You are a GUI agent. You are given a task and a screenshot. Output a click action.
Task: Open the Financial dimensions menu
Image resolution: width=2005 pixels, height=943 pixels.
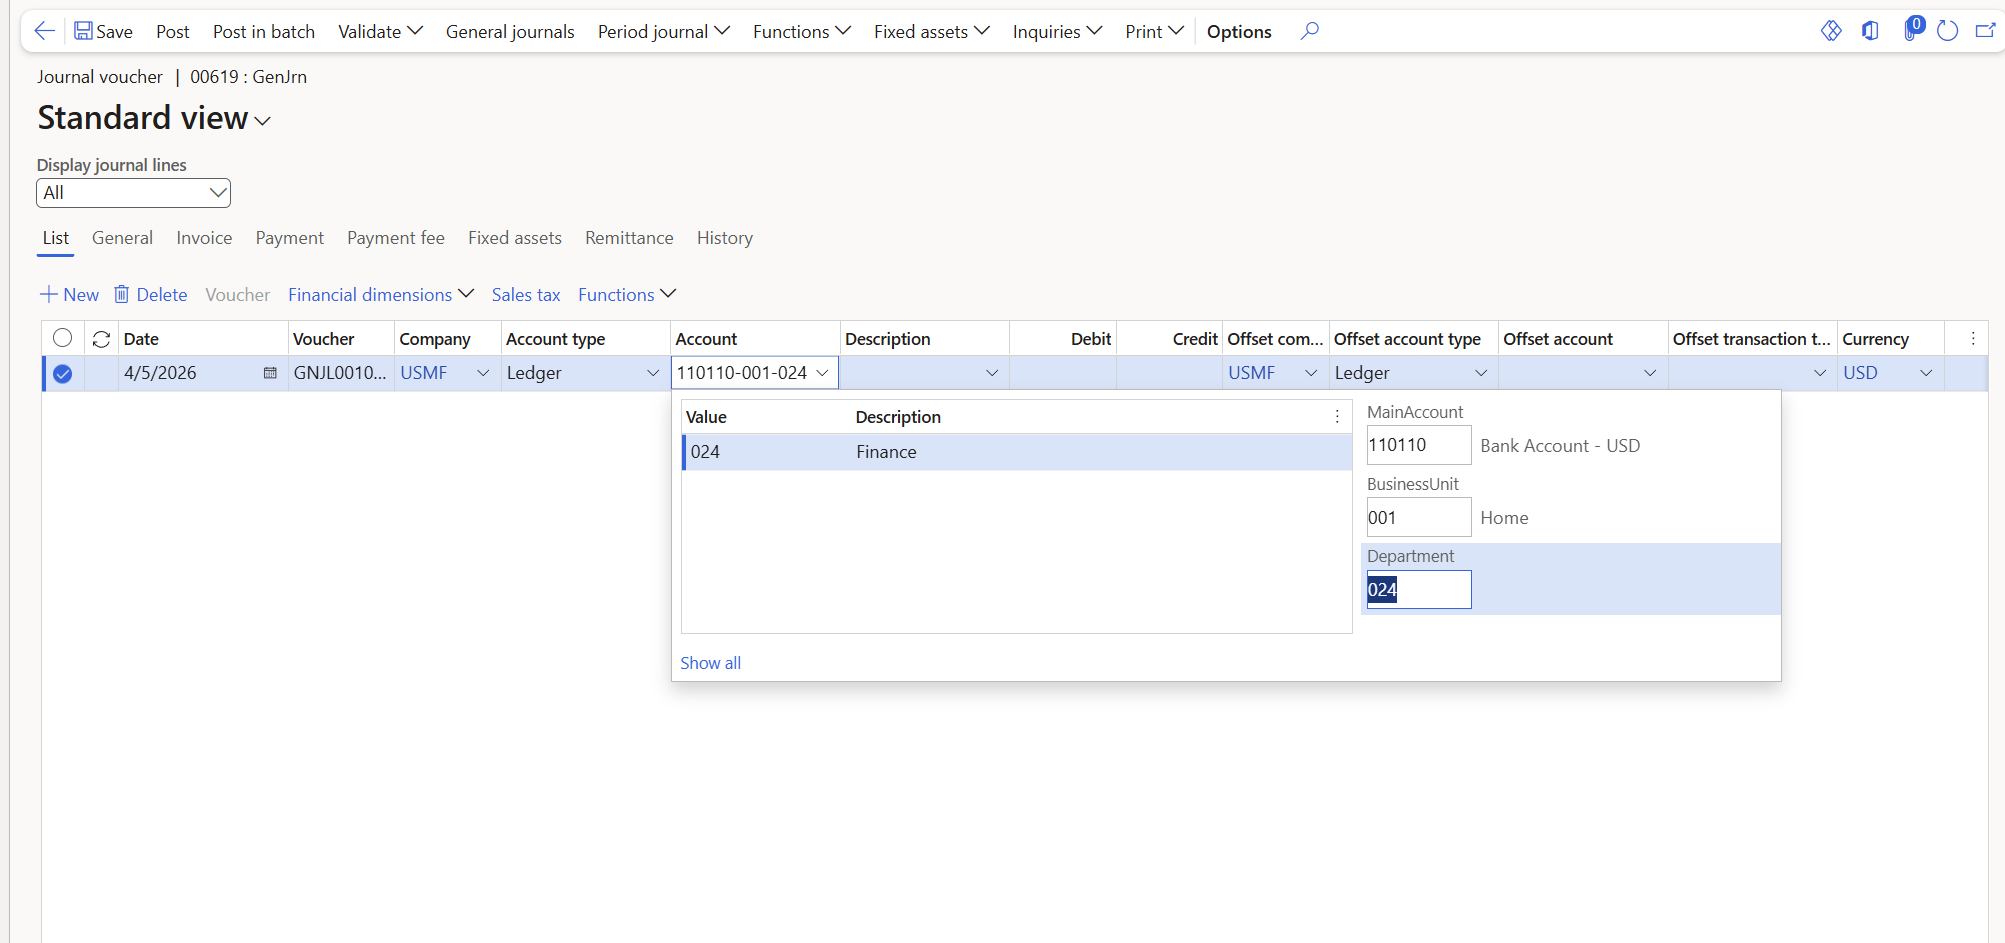pos(381,294)
